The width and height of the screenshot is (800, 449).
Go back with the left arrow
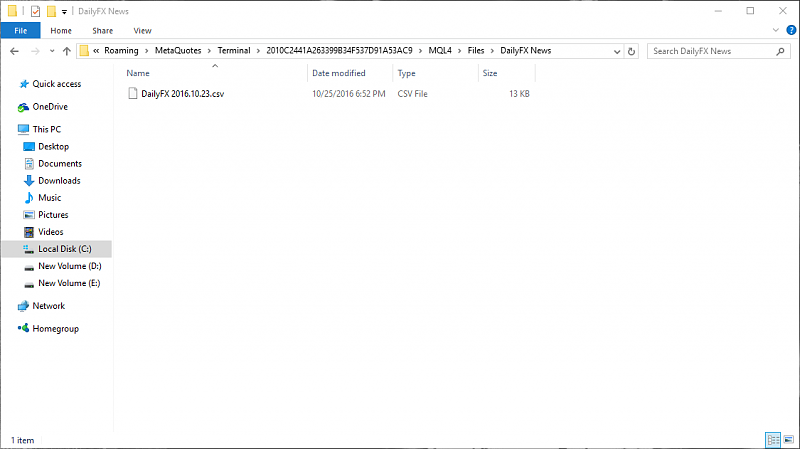14,51
